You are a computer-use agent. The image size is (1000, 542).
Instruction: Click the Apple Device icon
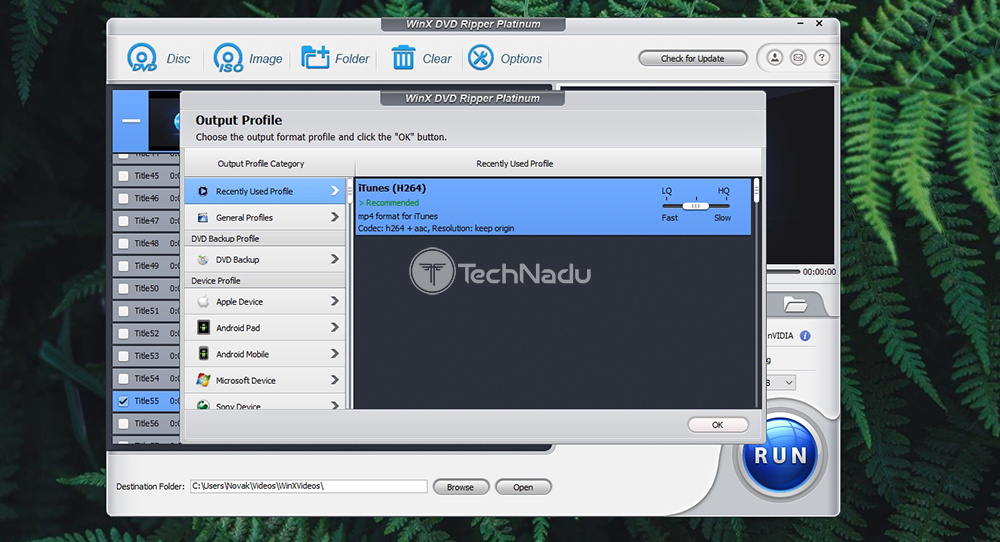pyautogui.click(x=203, y=302)
